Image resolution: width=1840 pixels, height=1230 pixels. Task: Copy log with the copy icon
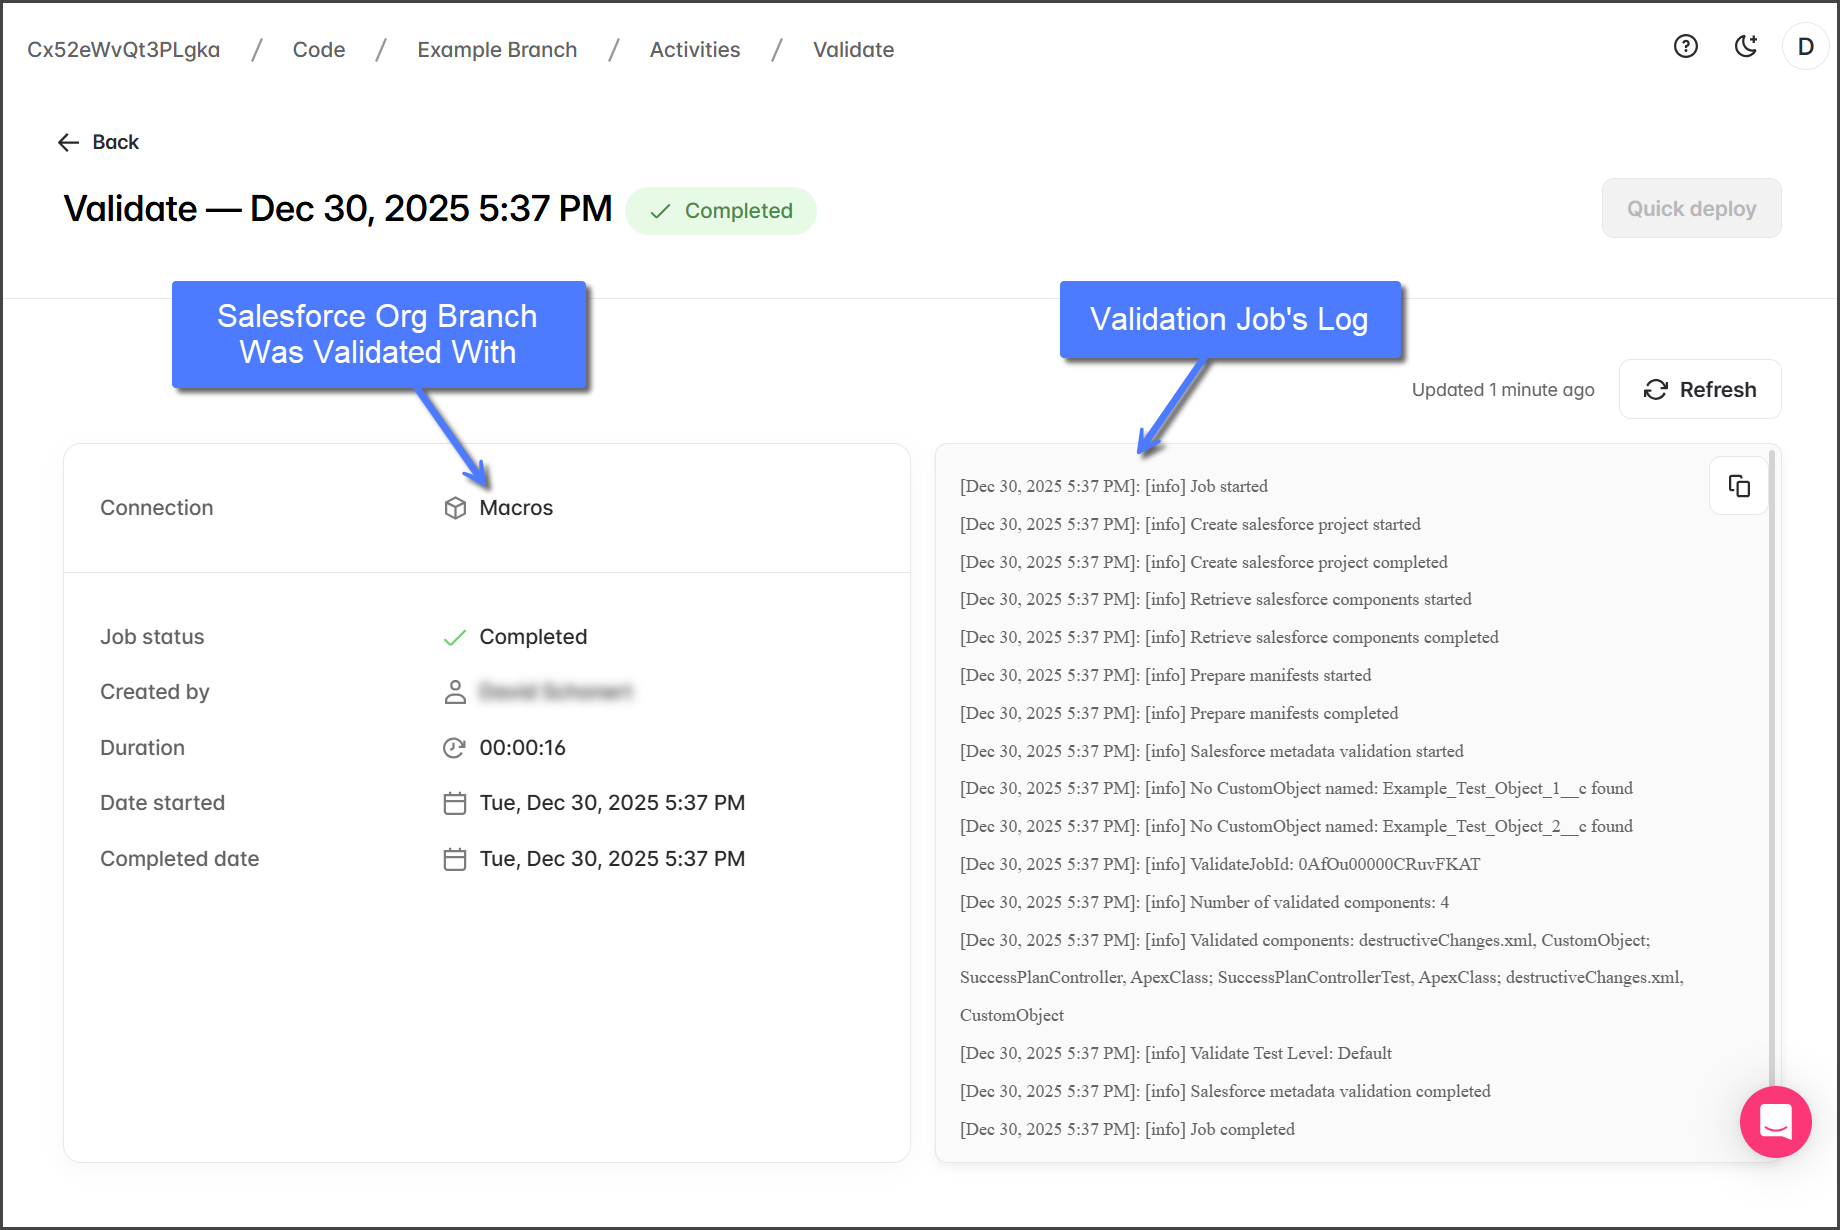(x=1739, y=486)
